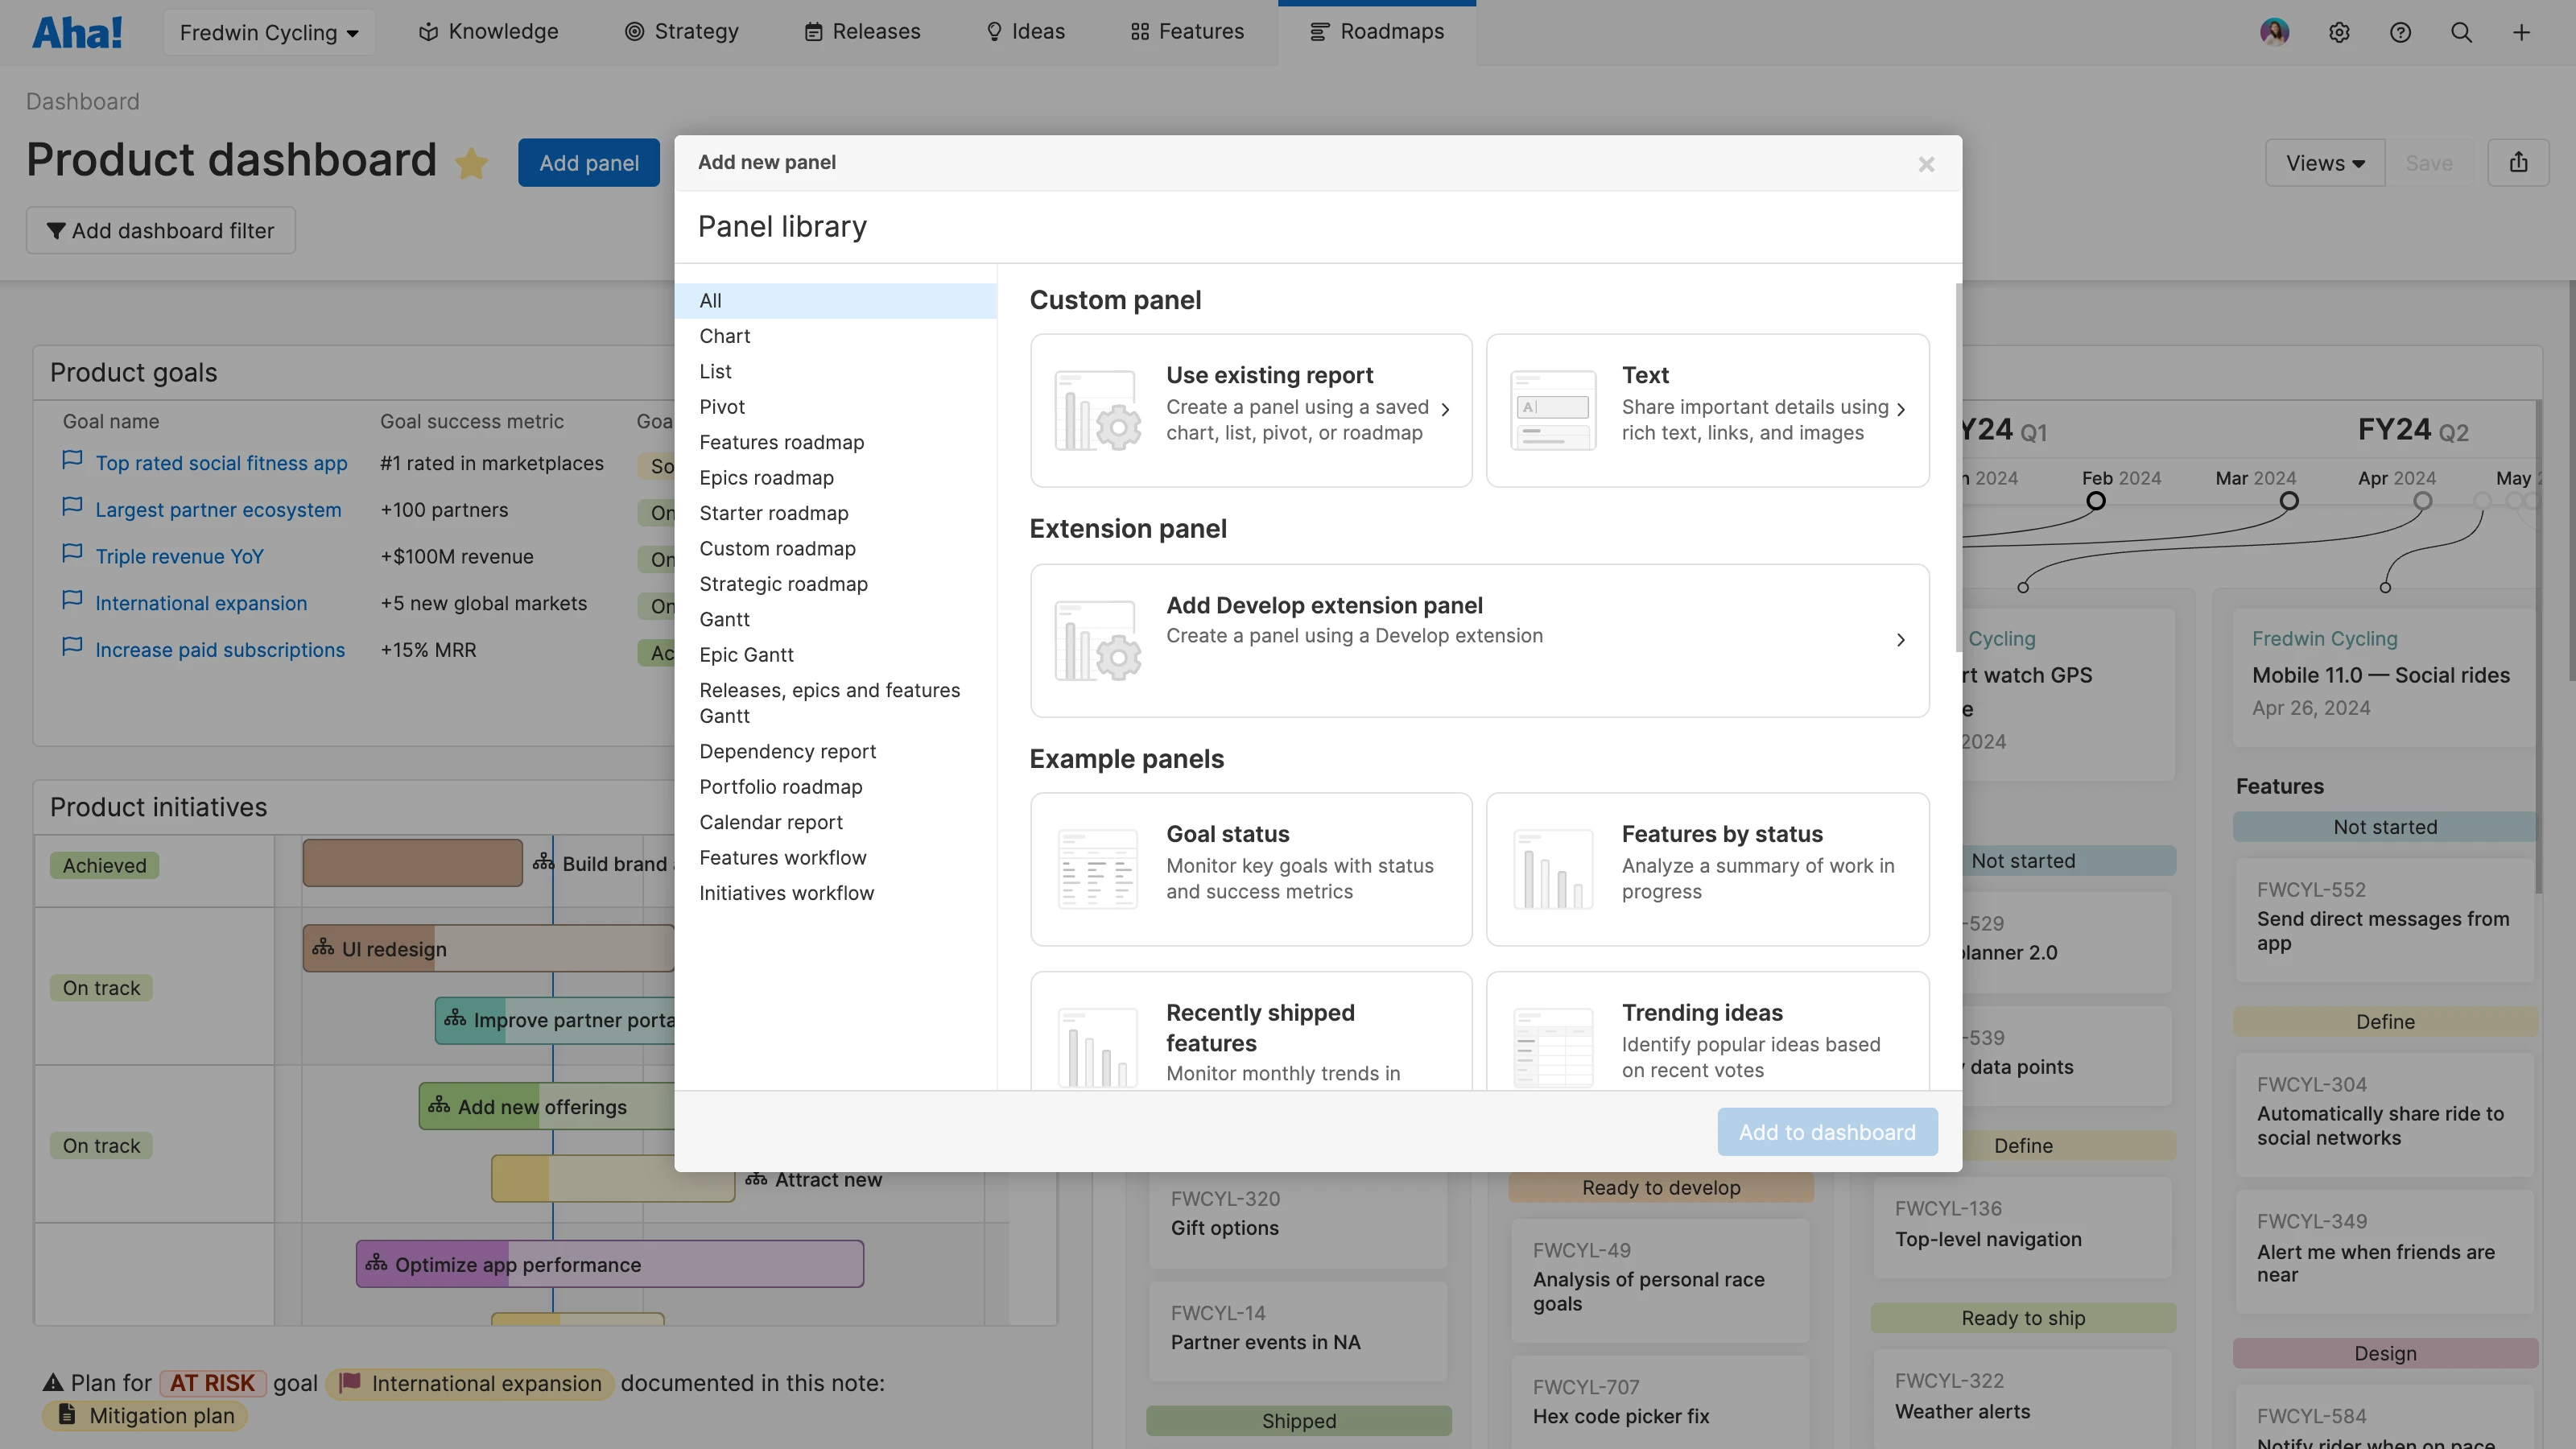Open the Knowledge section via its book icon
This screenshot has width=2576, height=1449.
(x=428, y=31)
